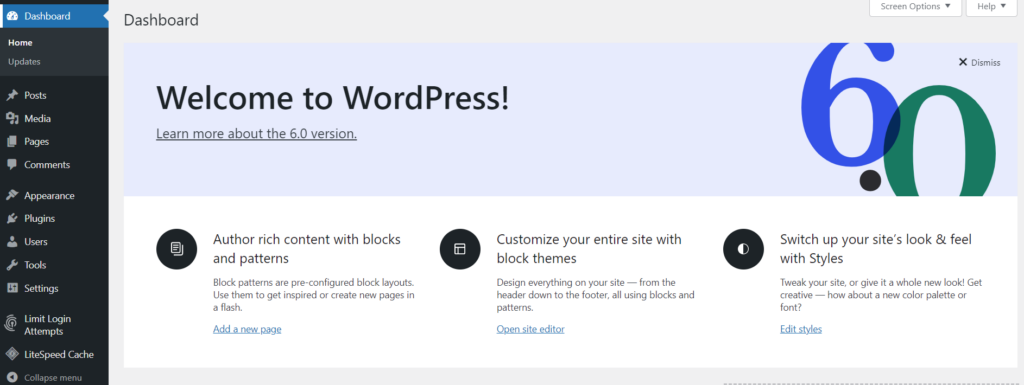Click the Add a new page link
The image size is (1024, 385).
point(247,329)
